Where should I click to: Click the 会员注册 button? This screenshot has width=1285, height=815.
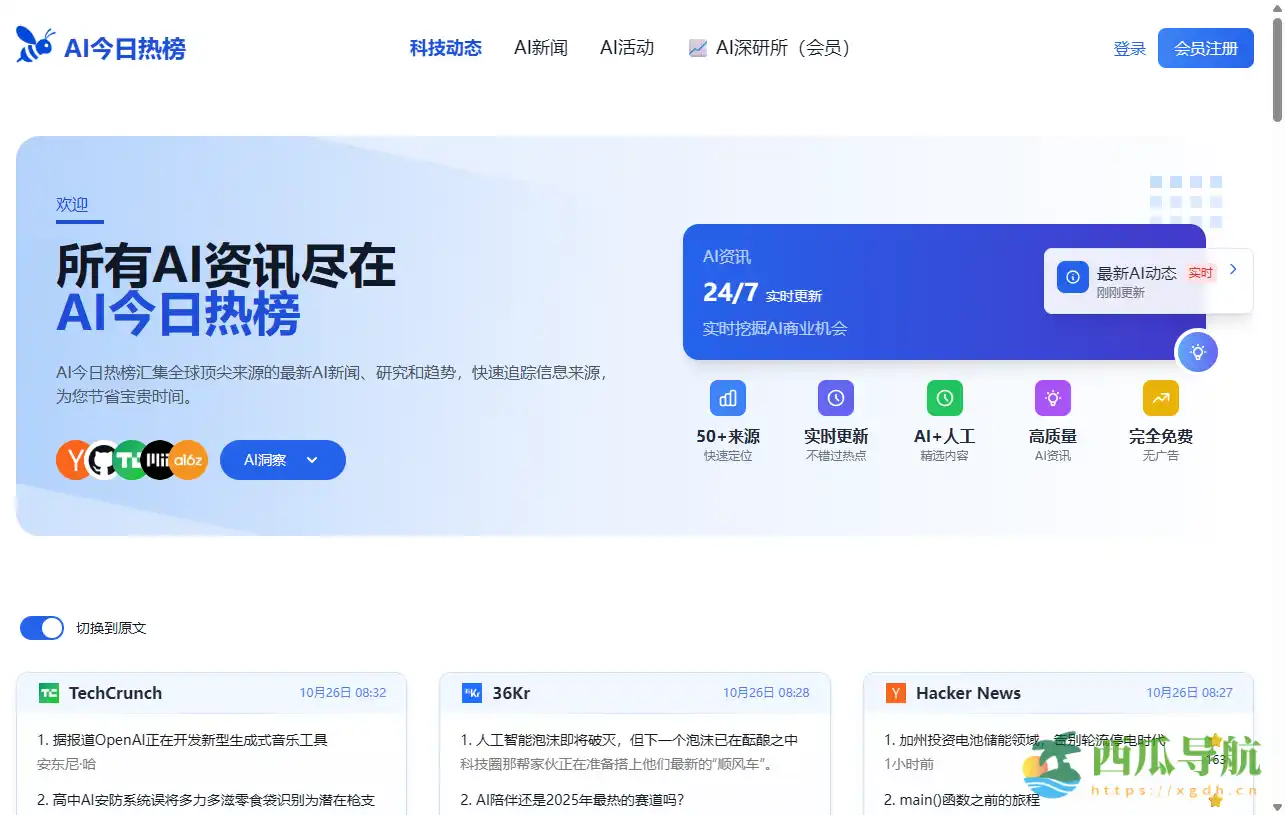click(x=1205, y=48)
